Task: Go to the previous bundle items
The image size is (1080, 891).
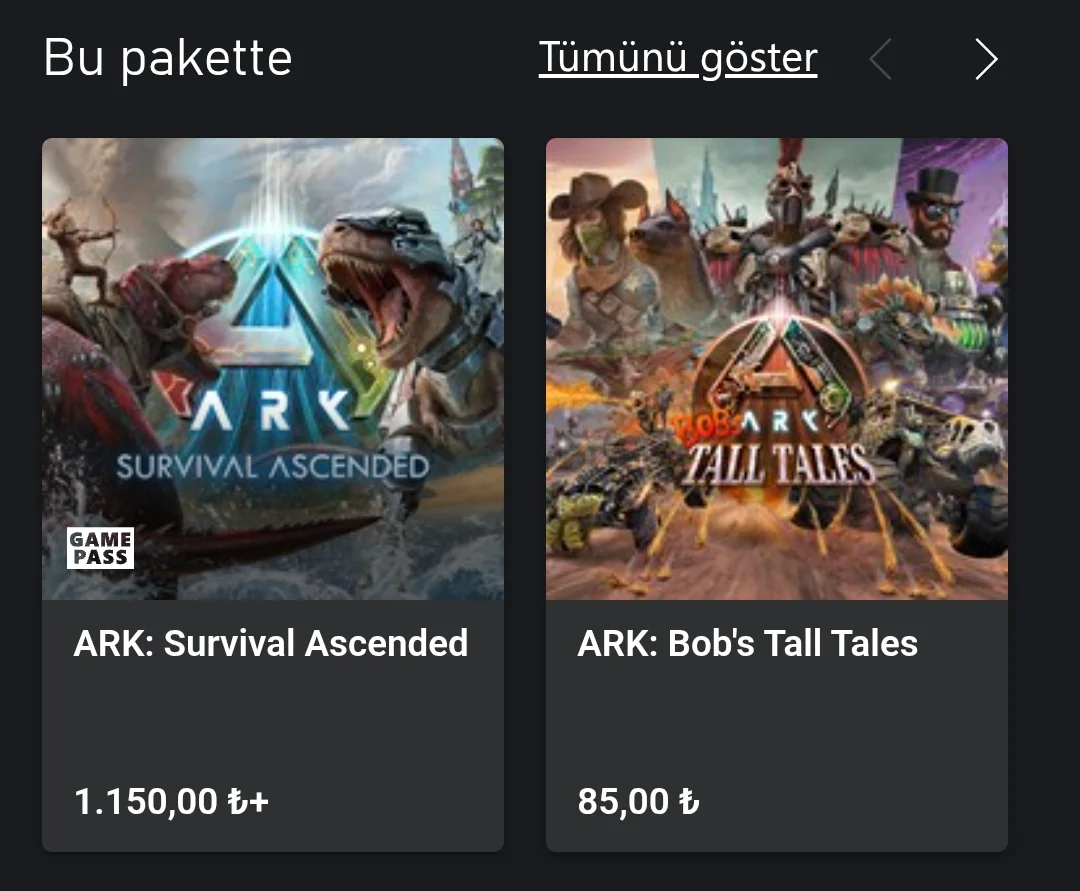Action: pos(880,60)
